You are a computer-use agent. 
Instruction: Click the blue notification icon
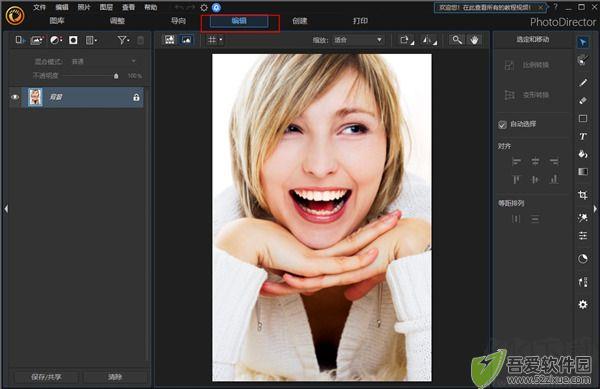pos(216,7)
